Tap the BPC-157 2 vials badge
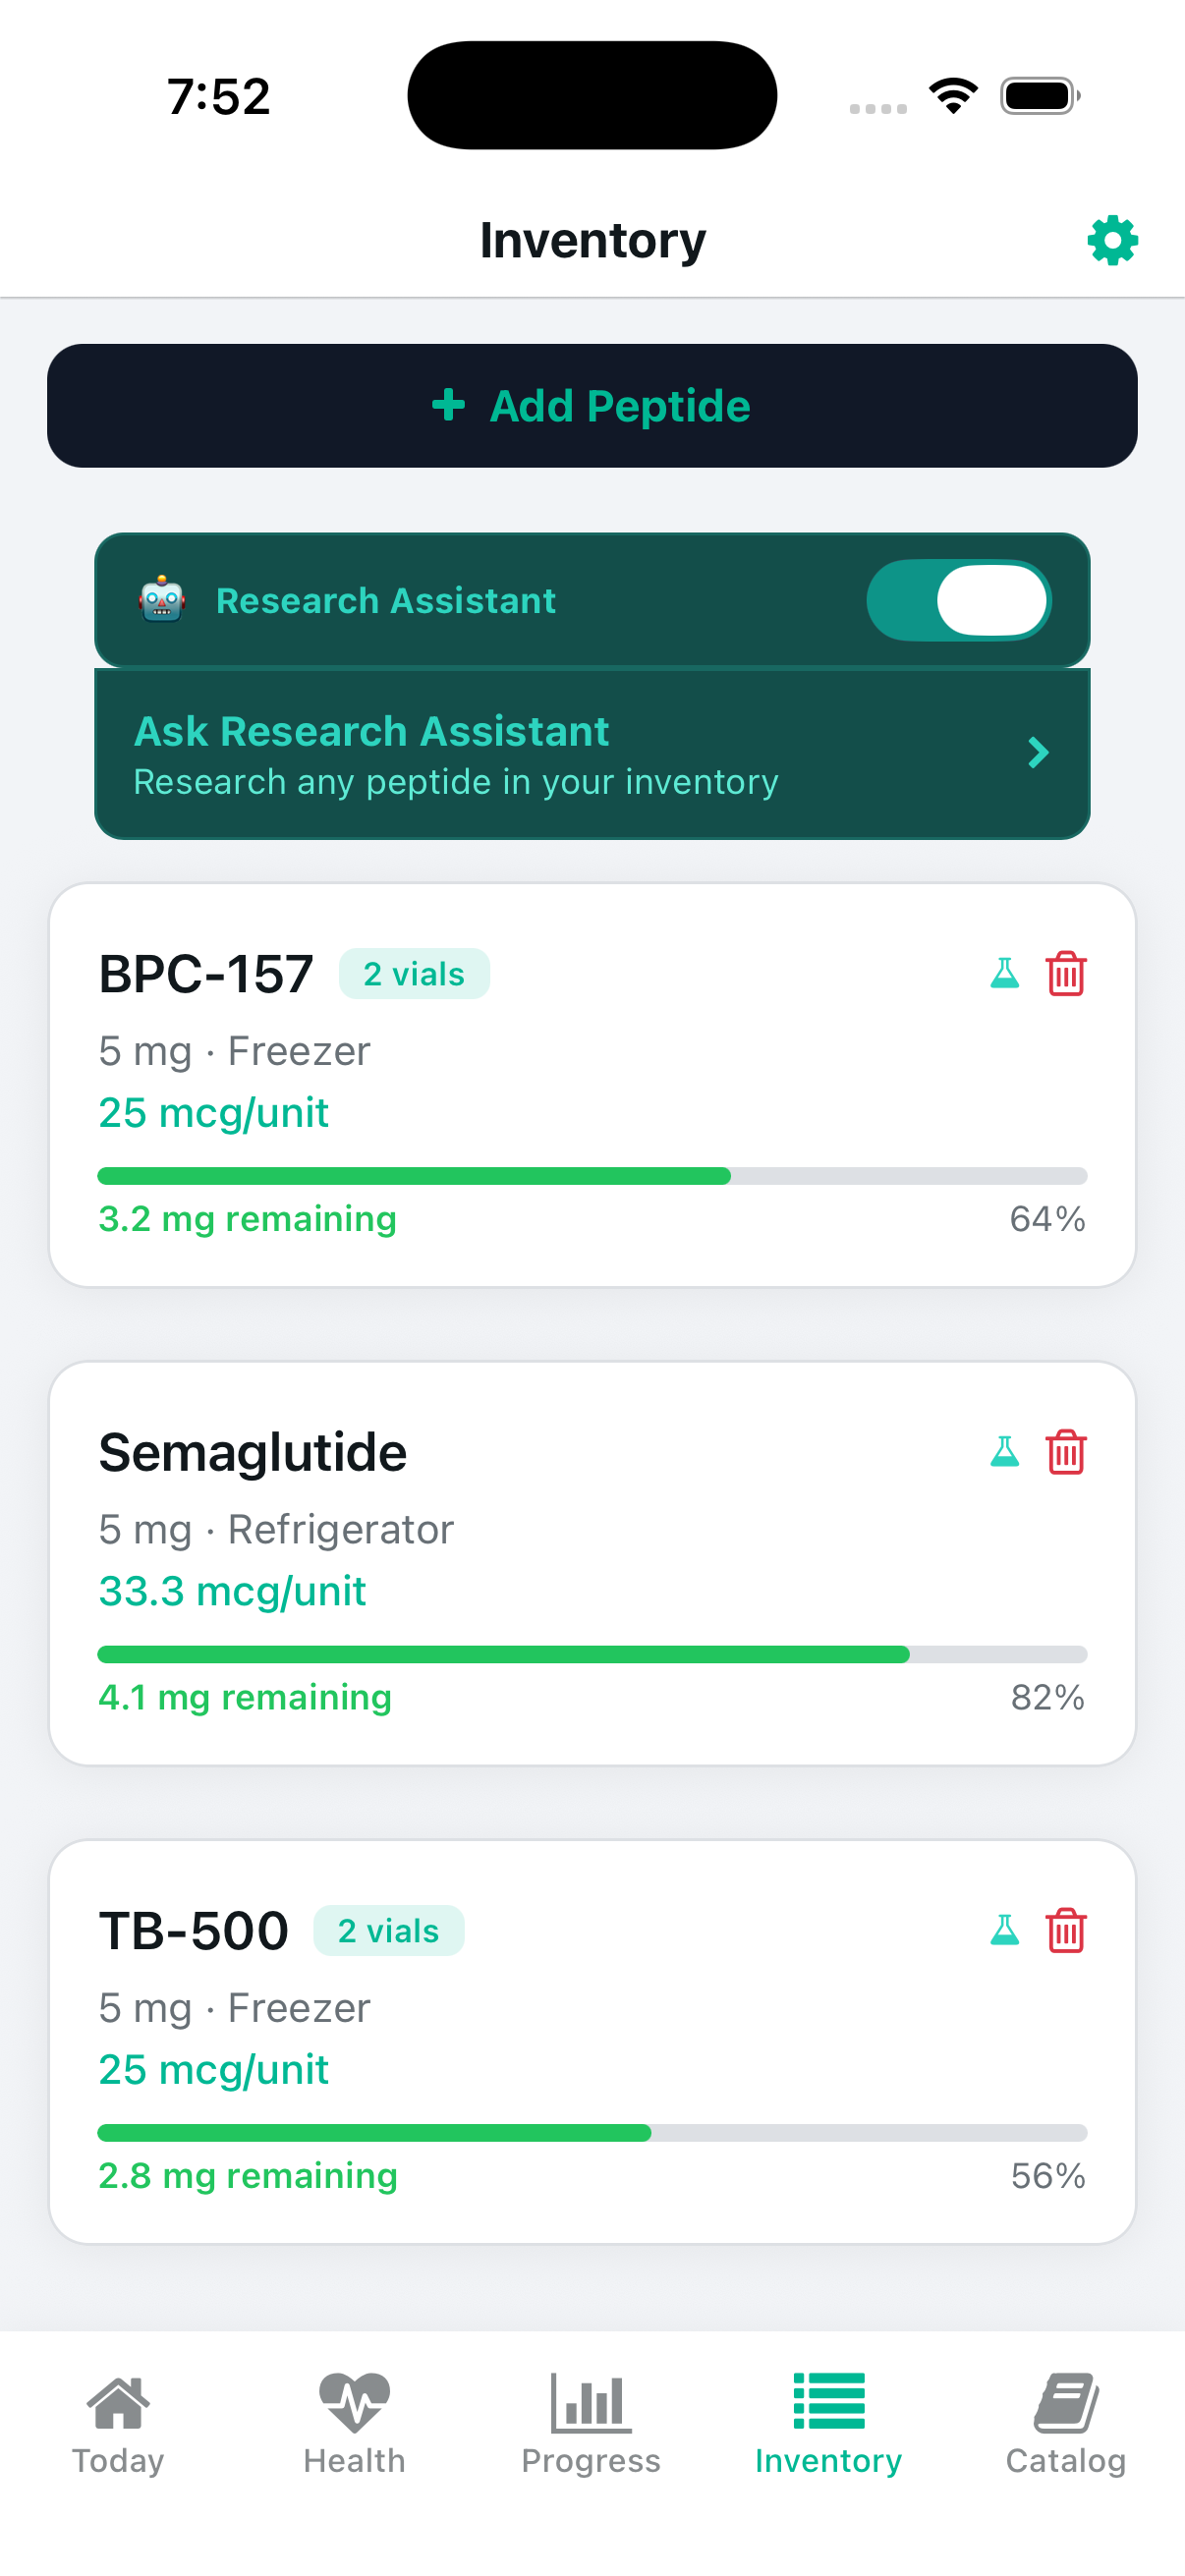 (x=414, y=974)
